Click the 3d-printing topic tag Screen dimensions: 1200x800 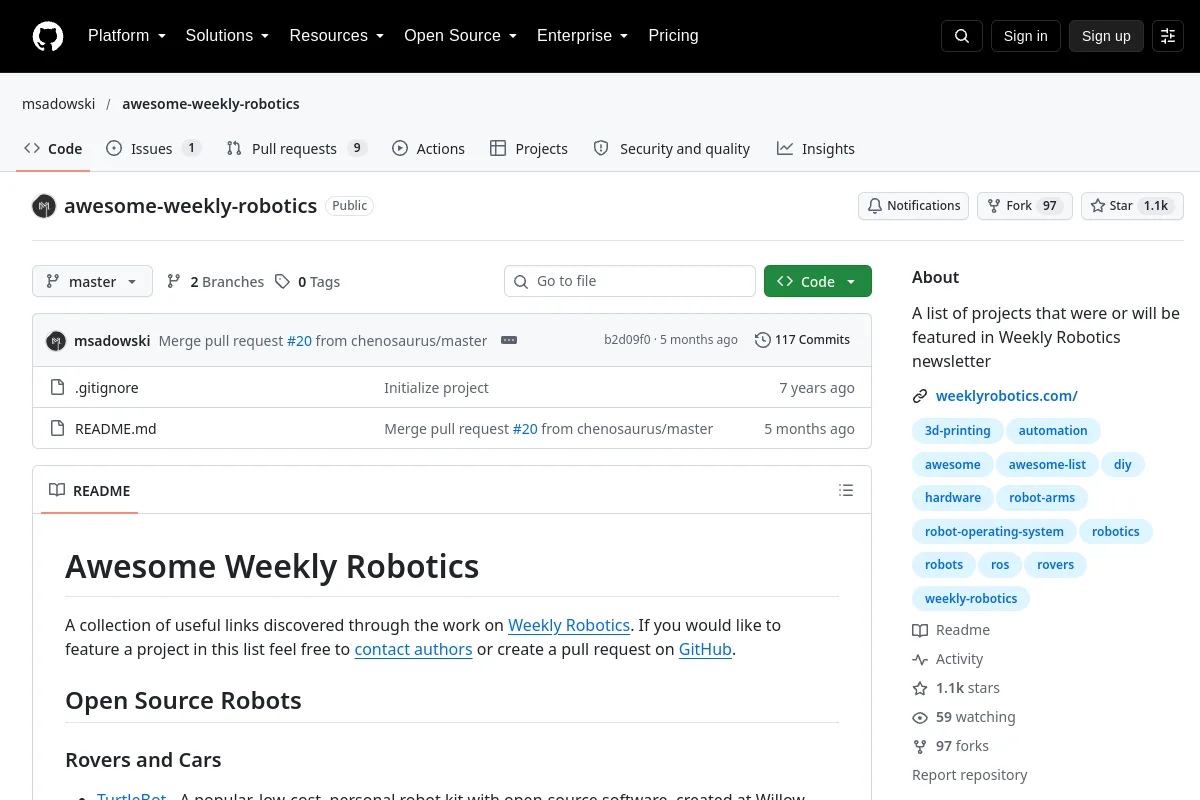957,431
